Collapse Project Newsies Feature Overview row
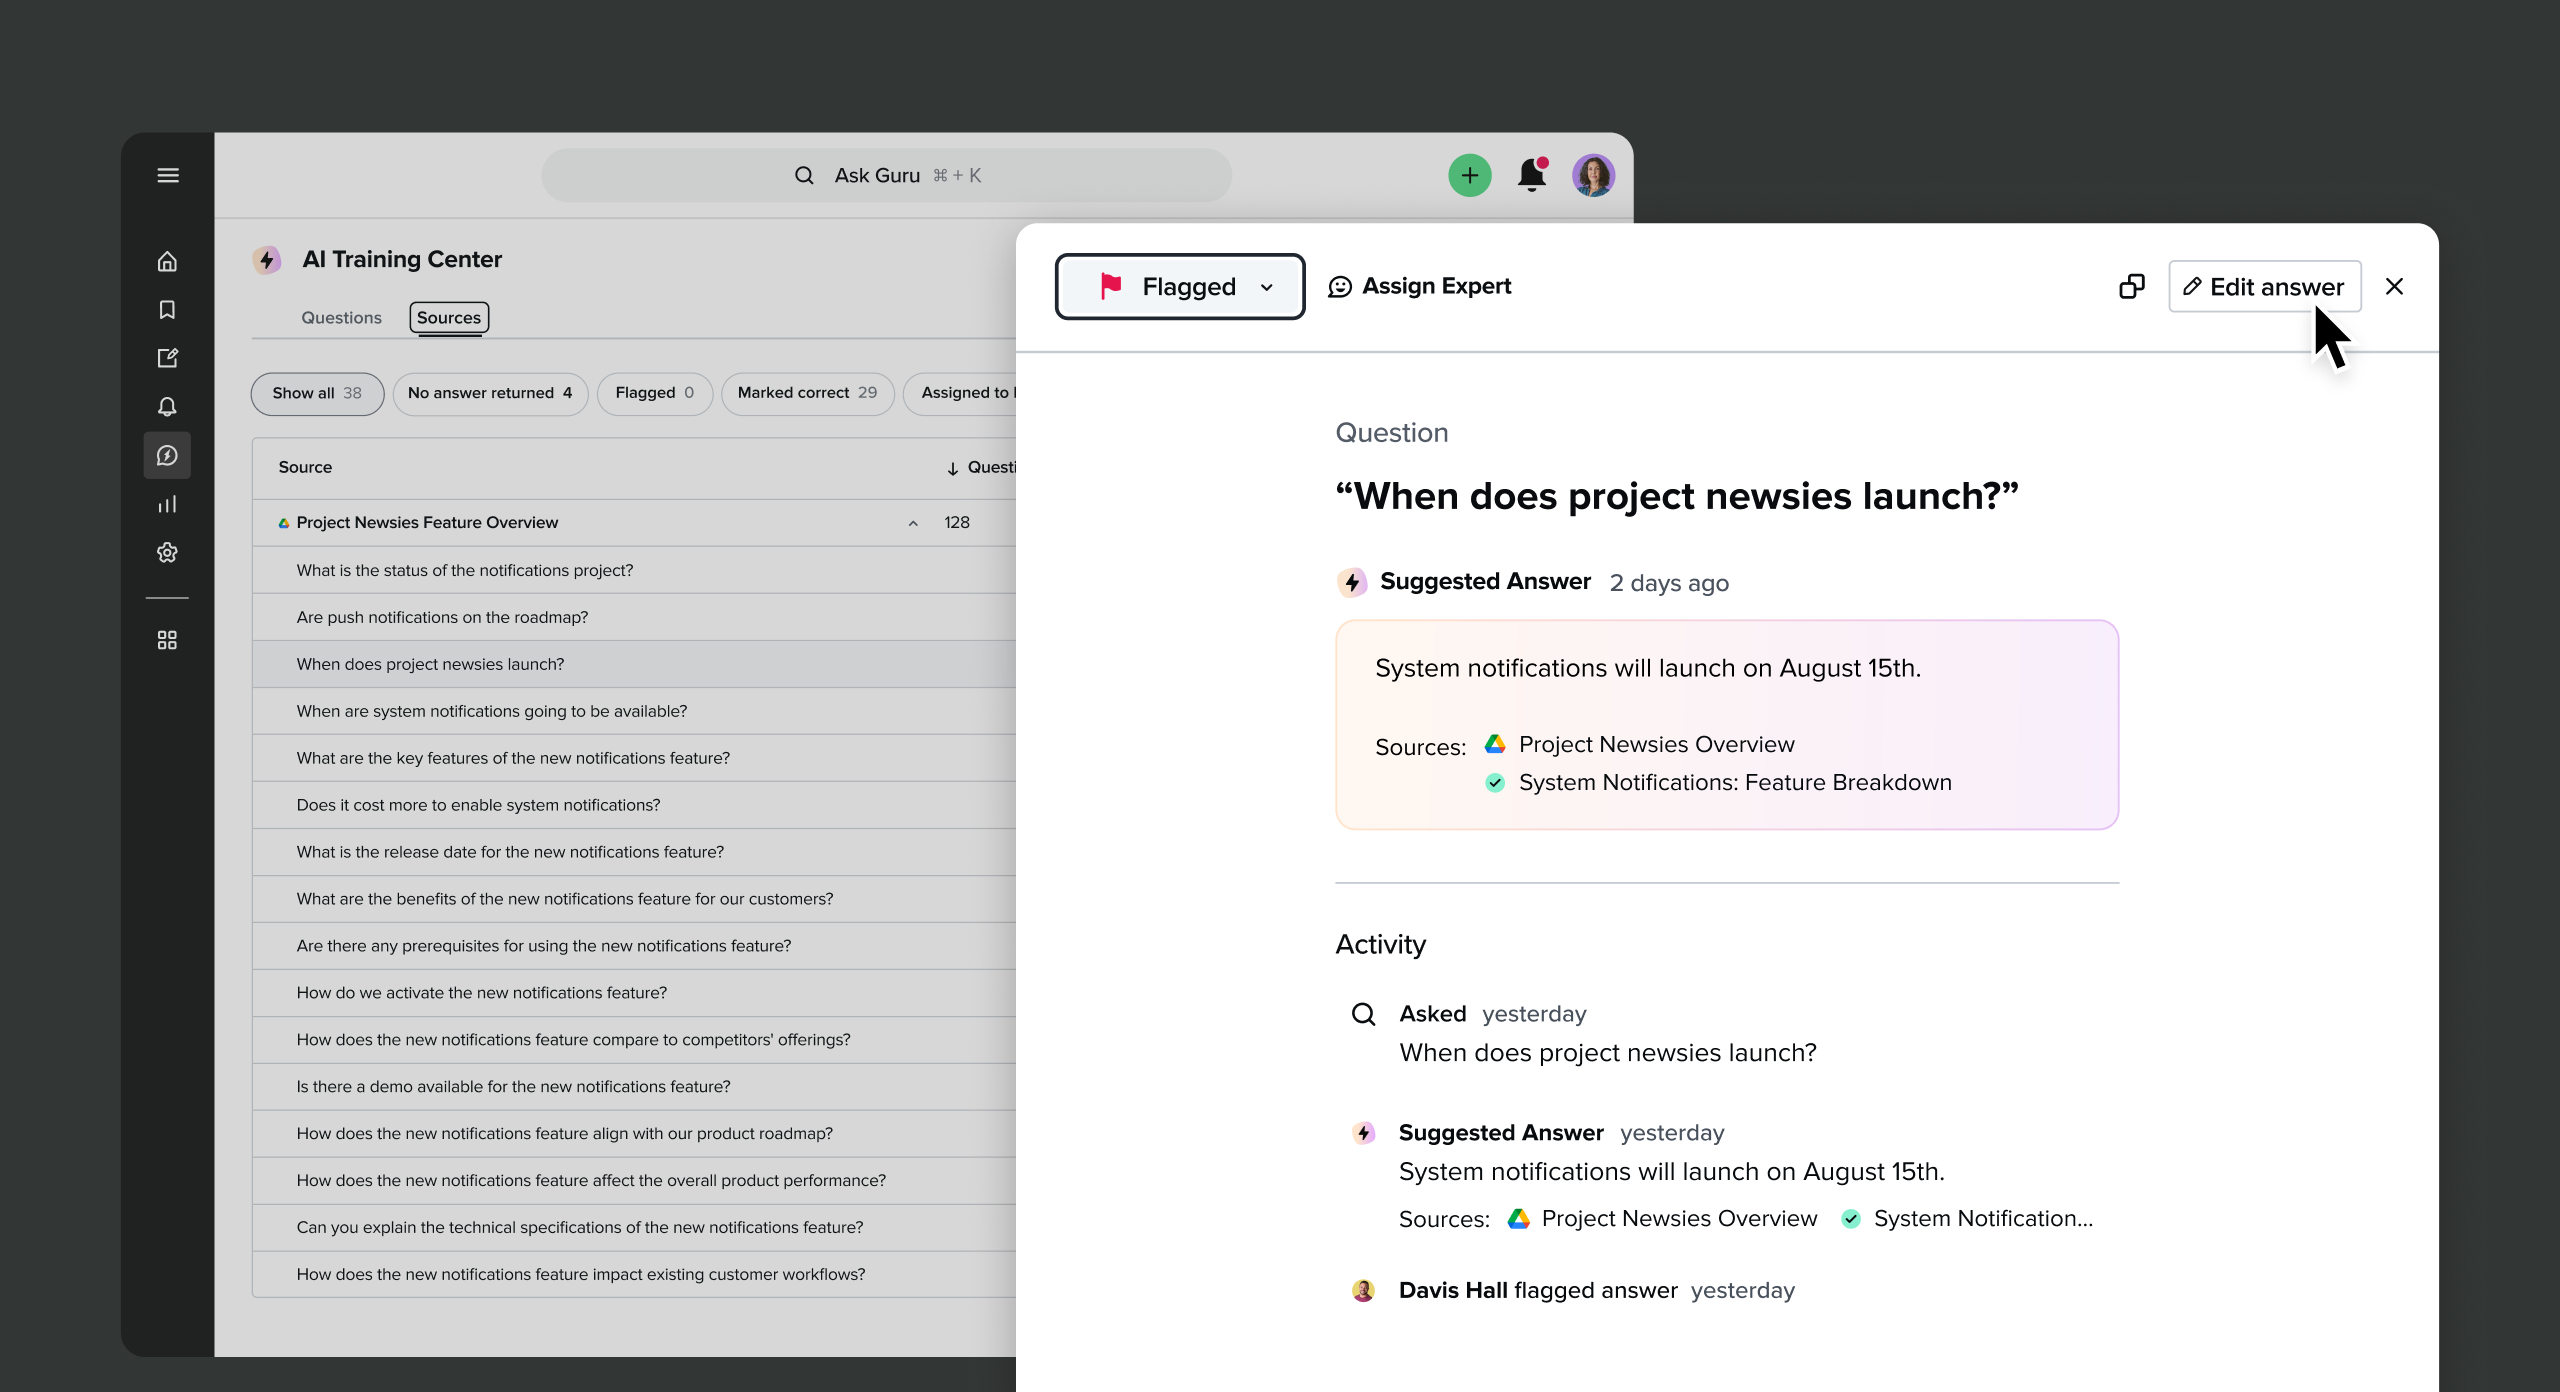The height and width of the screenshot is (1392, 2560). point(912,523)
